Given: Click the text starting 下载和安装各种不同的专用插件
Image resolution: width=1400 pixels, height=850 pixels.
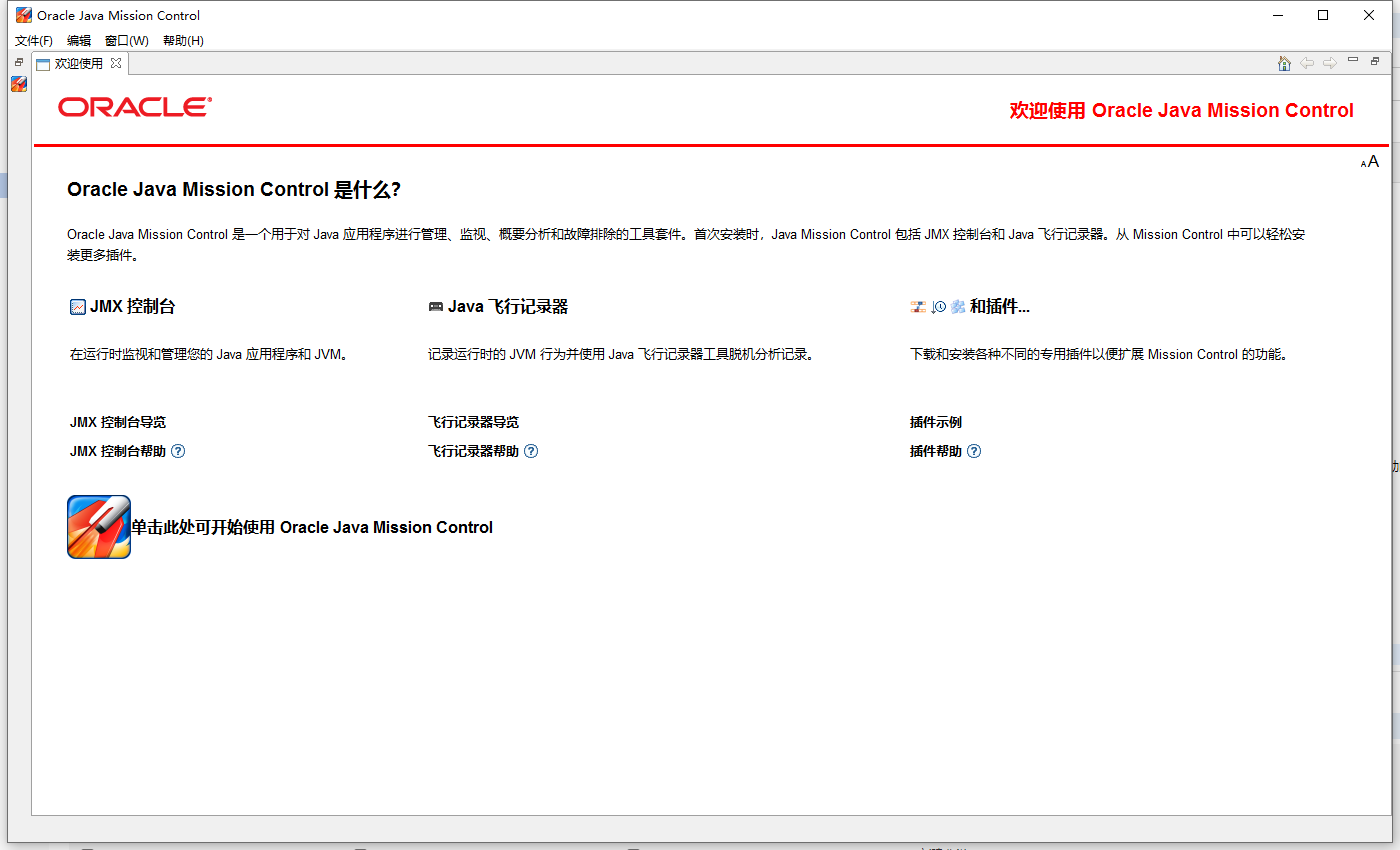Looking at the screenshot, I should (1098, 354).
